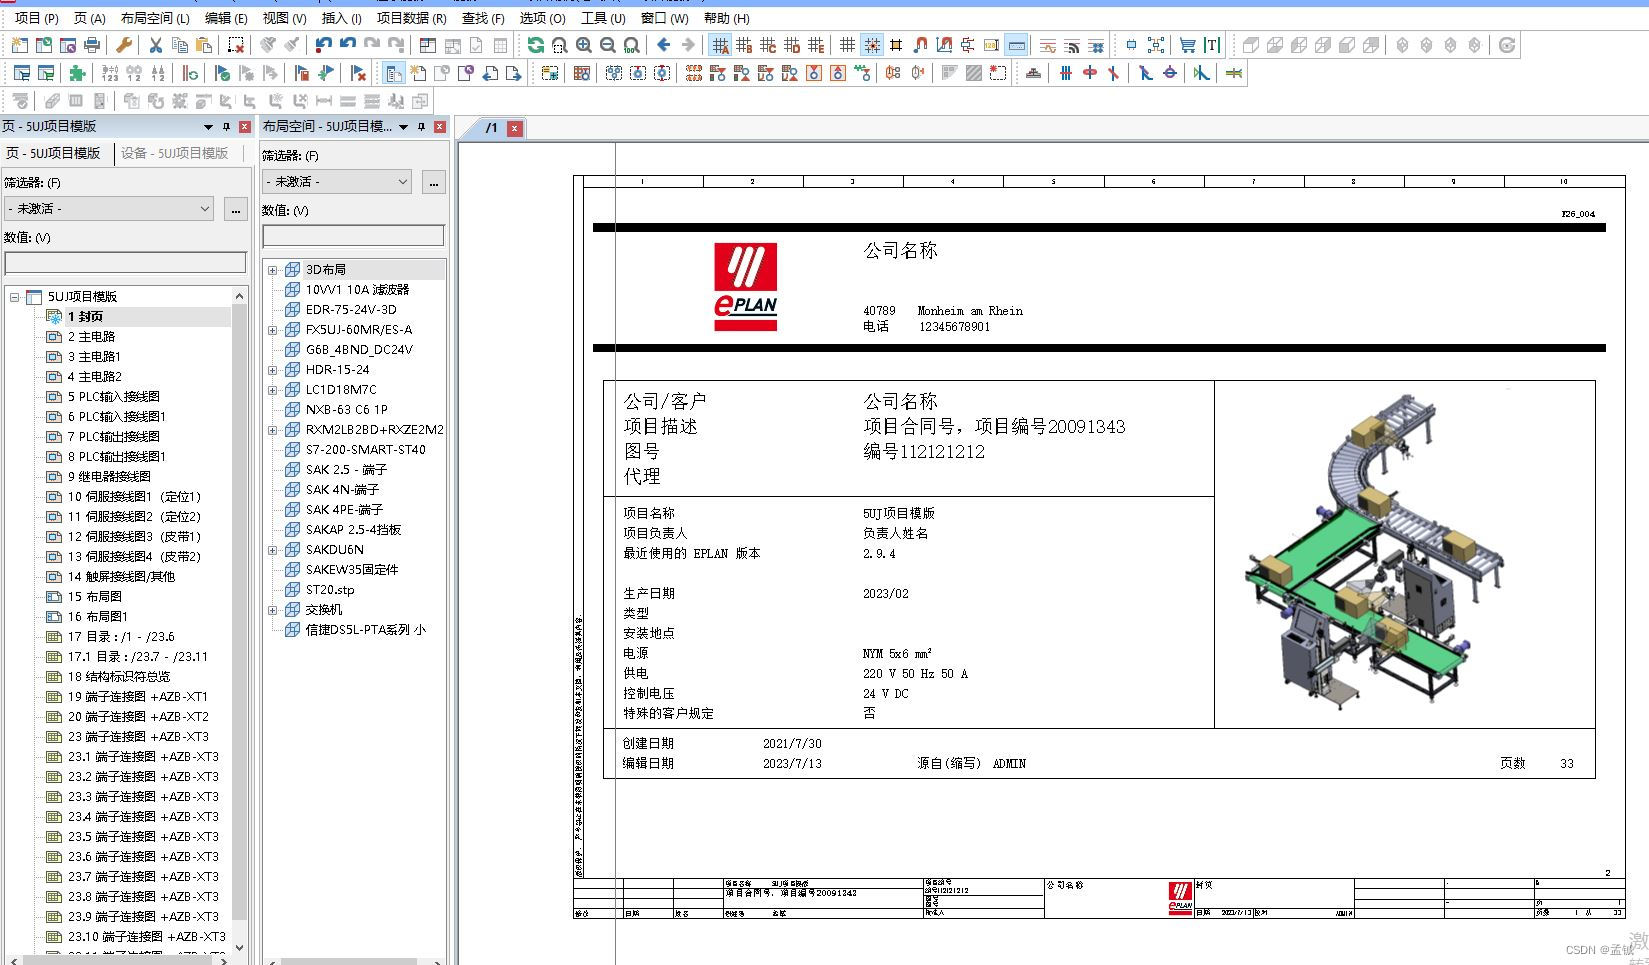Open the 工具(U) menu
Image resolution: width=1649 pixels, height=965 pixels.
click(x=603, y=18)
